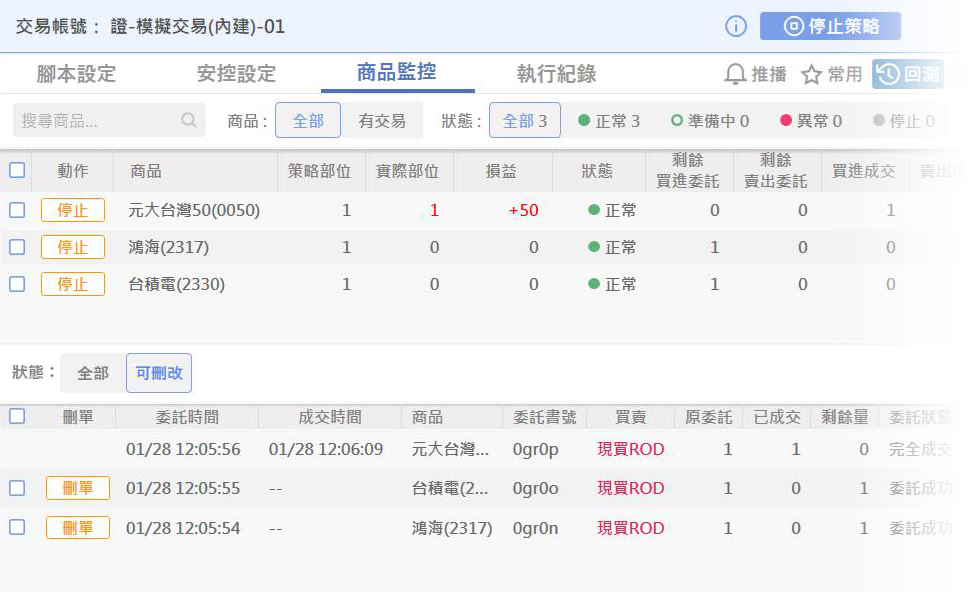Screen dimensions: 972x592
Task: Cancel the 鴻海(2317) order using 刪單
Action: pyautogui.click(x=78, y=528)
